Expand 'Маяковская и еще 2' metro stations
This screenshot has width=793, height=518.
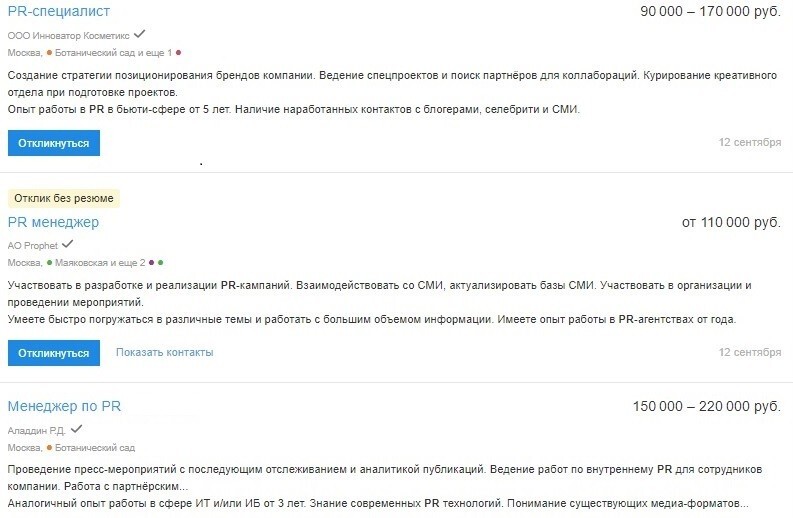click(100, 263)
